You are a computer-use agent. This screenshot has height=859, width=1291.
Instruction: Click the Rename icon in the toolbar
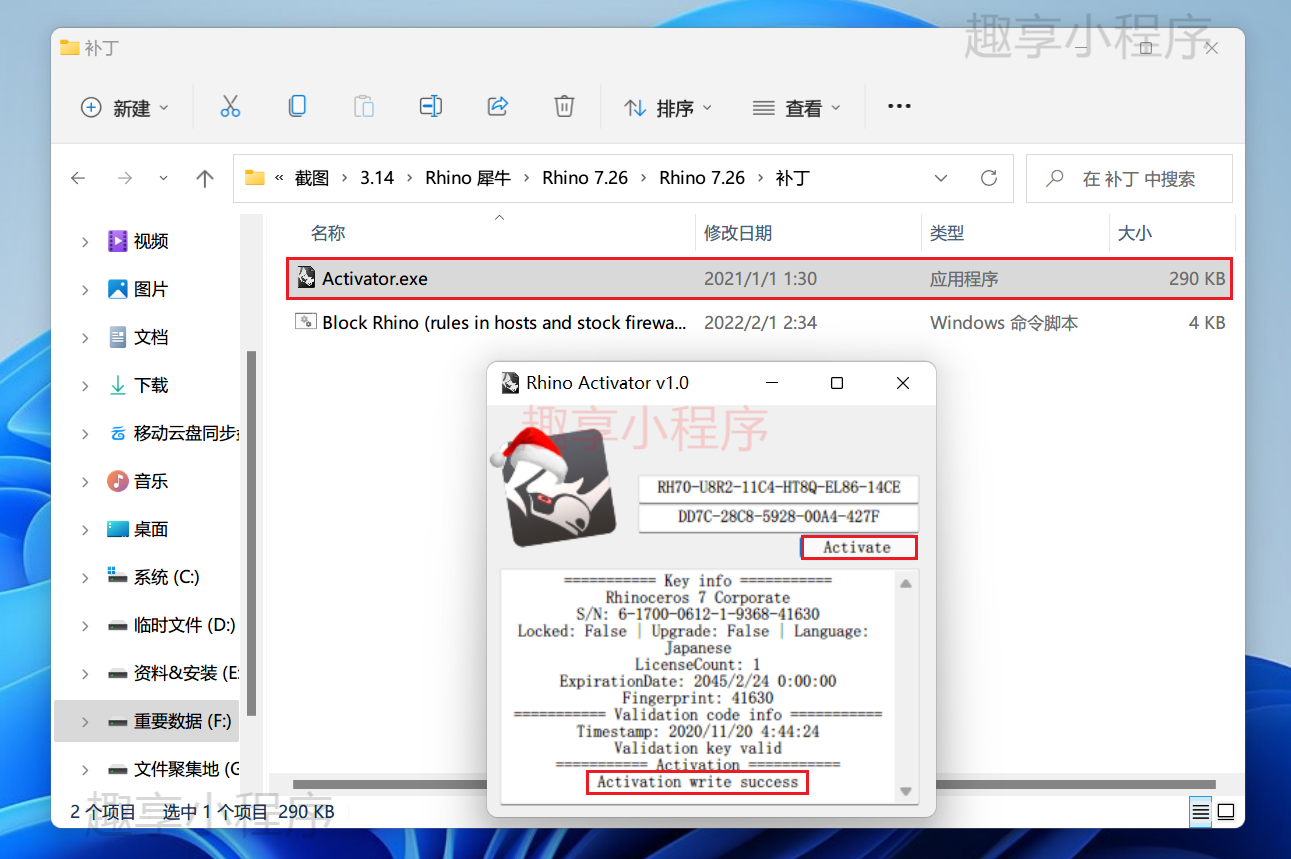click(431, 107)
